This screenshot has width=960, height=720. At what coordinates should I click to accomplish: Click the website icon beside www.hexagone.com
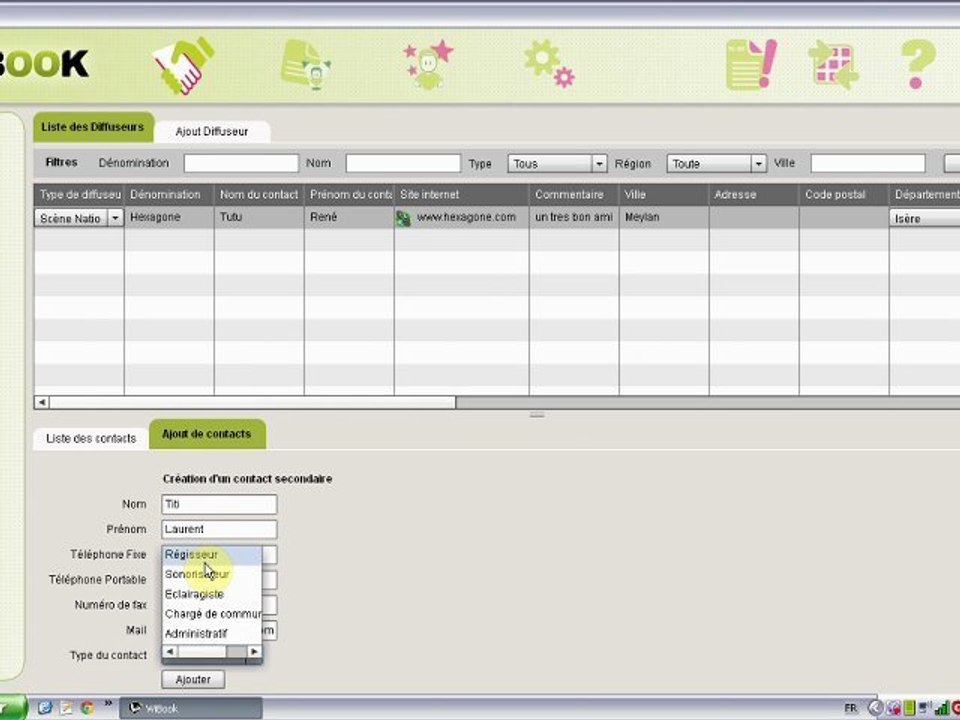[403, 218]
